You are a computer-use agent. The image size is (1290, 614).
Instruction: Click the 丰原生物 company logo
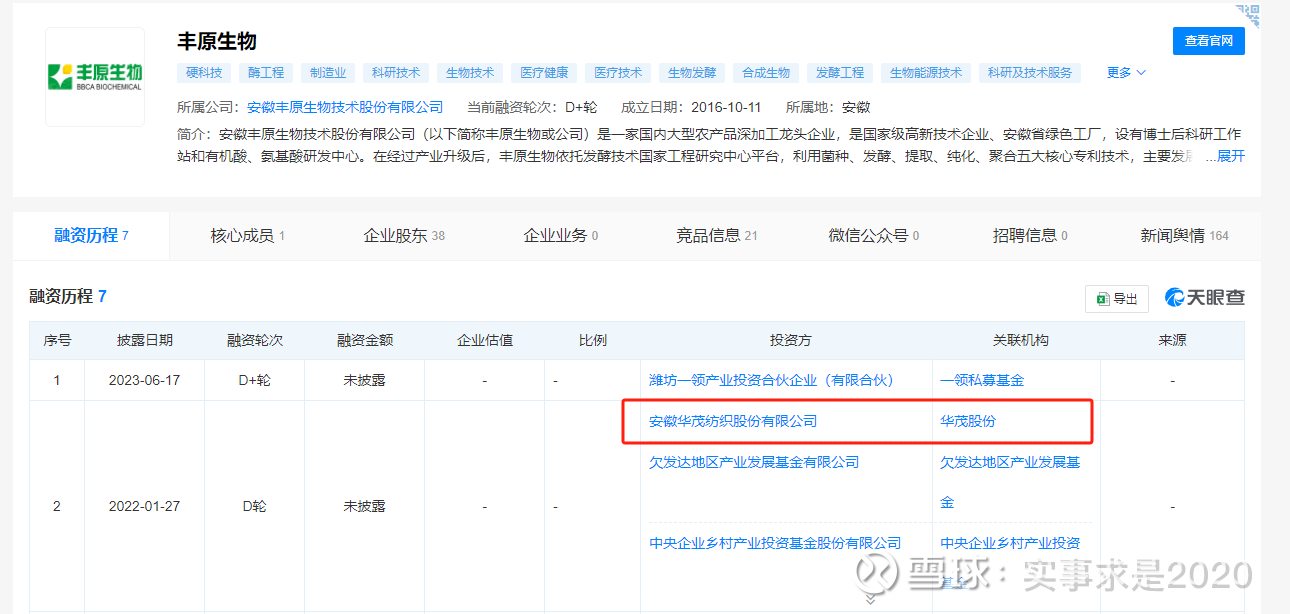coord(95,77)
